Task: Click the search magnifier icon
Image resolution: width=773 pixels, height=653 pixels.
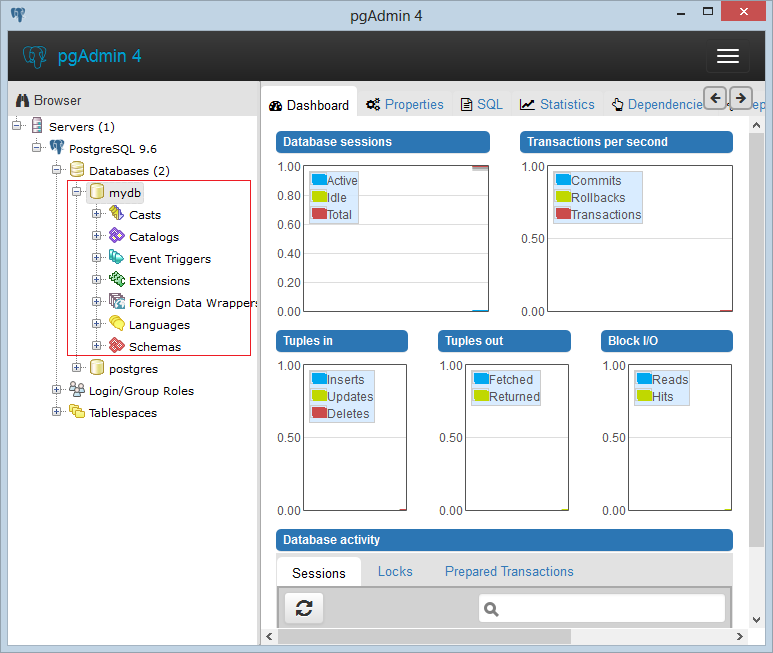Action: pyautogui.click(x=491, y=610)
